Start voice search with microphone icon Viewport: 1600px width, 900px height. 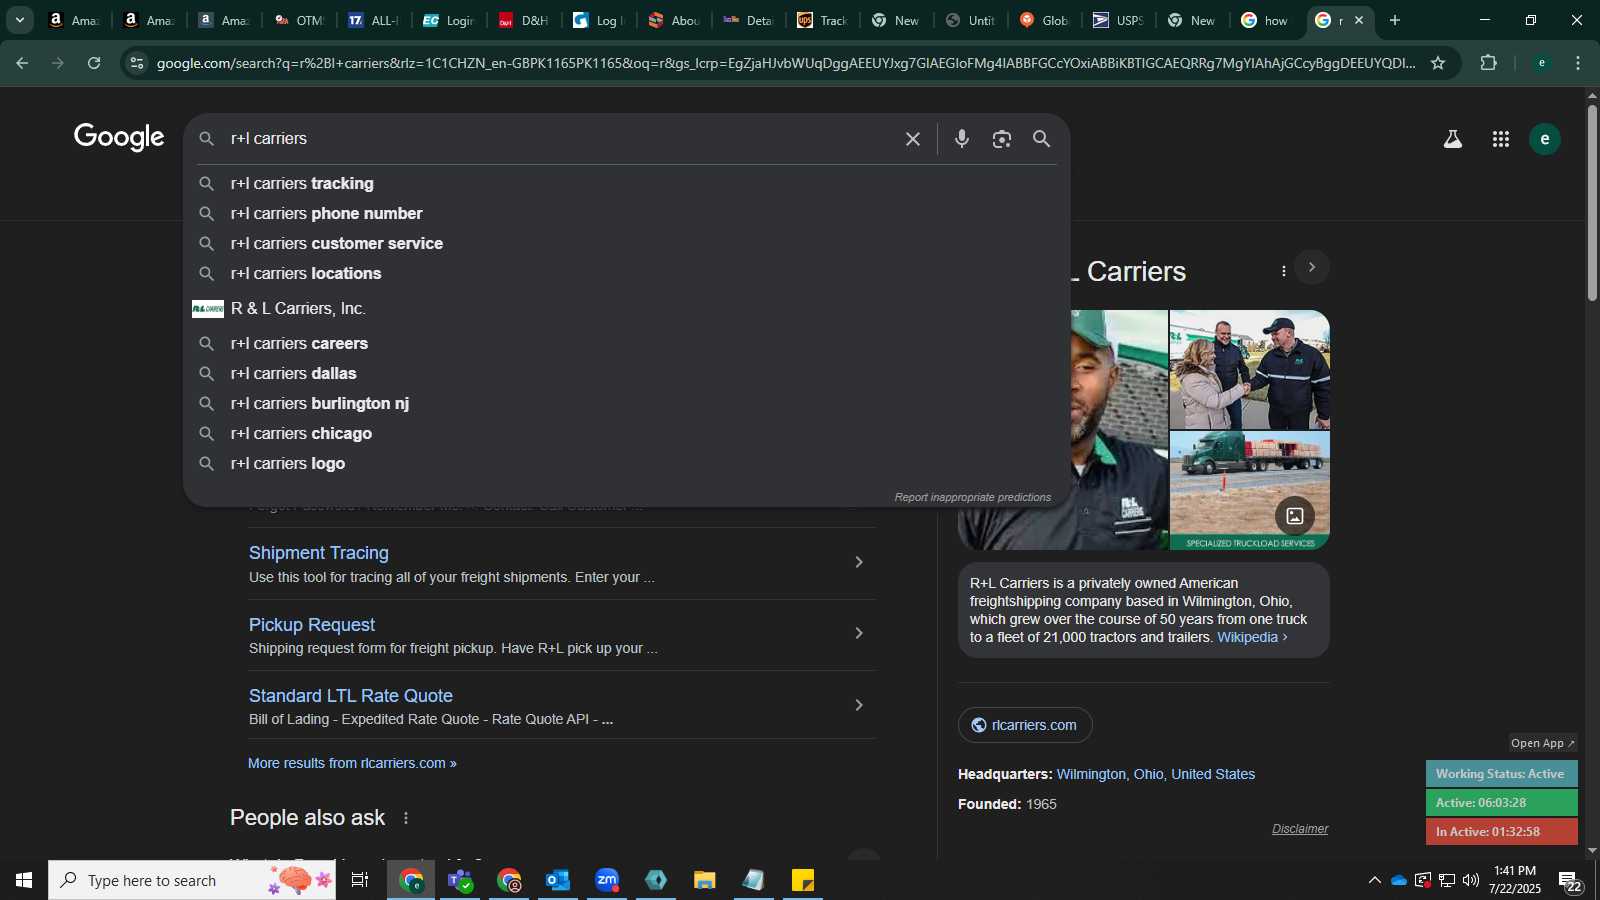click(x=962, y=139)
